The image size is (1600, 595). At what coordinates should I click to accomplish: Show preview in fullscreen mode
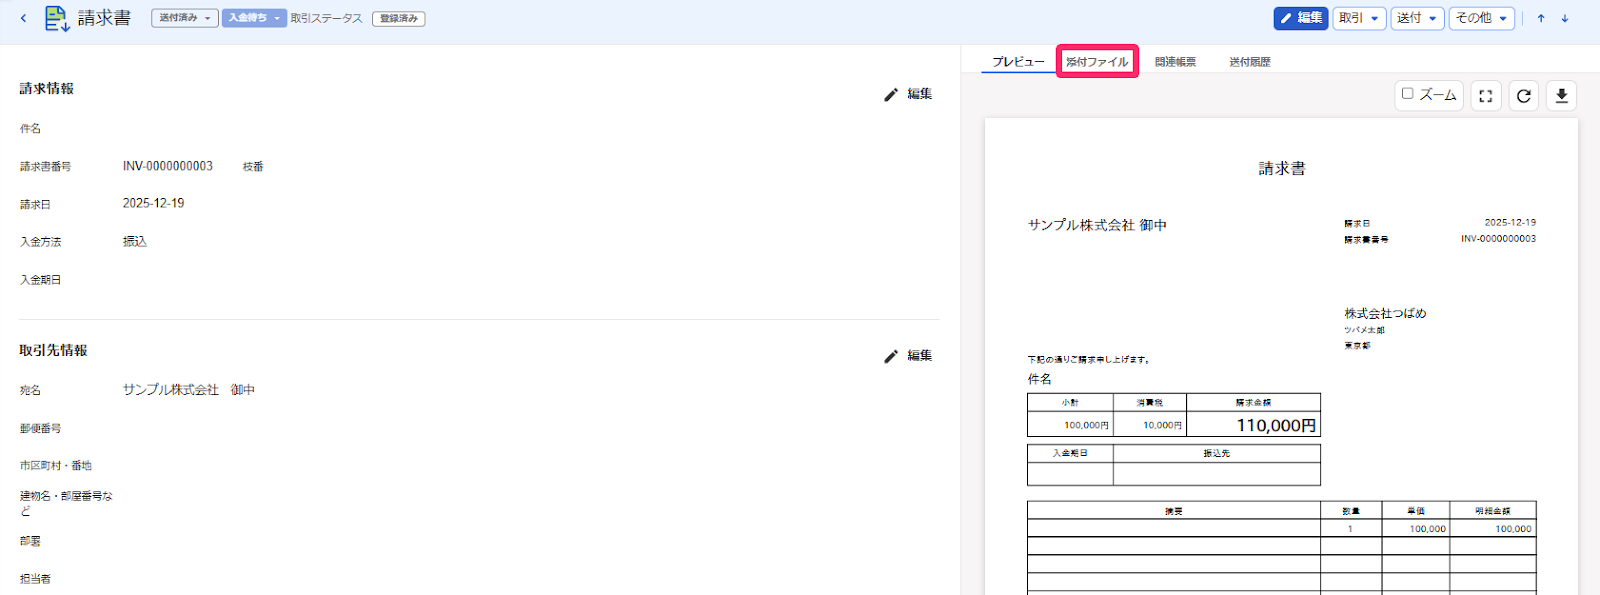point(1486,96)
